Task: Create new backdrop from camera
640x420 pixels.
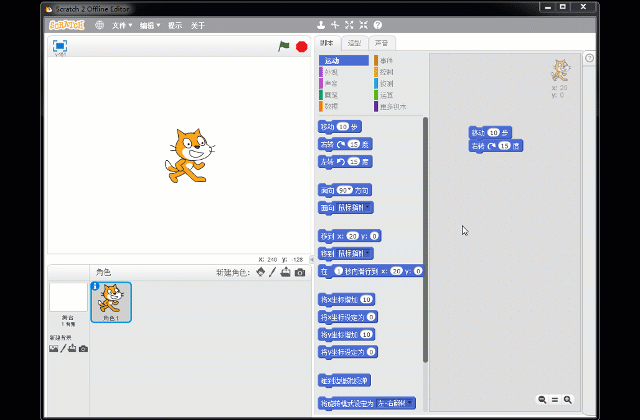Action: (83, 349)
